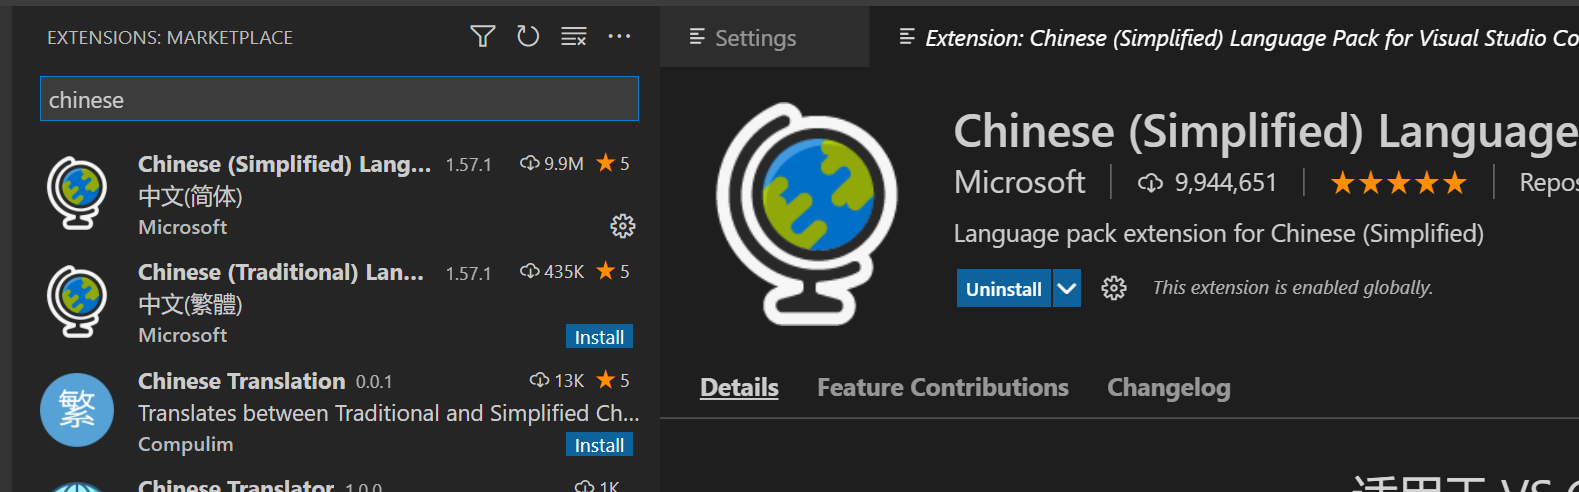The image size is (1579, 492).
Task: Click the 13K download count
Action: click(557, 380)
